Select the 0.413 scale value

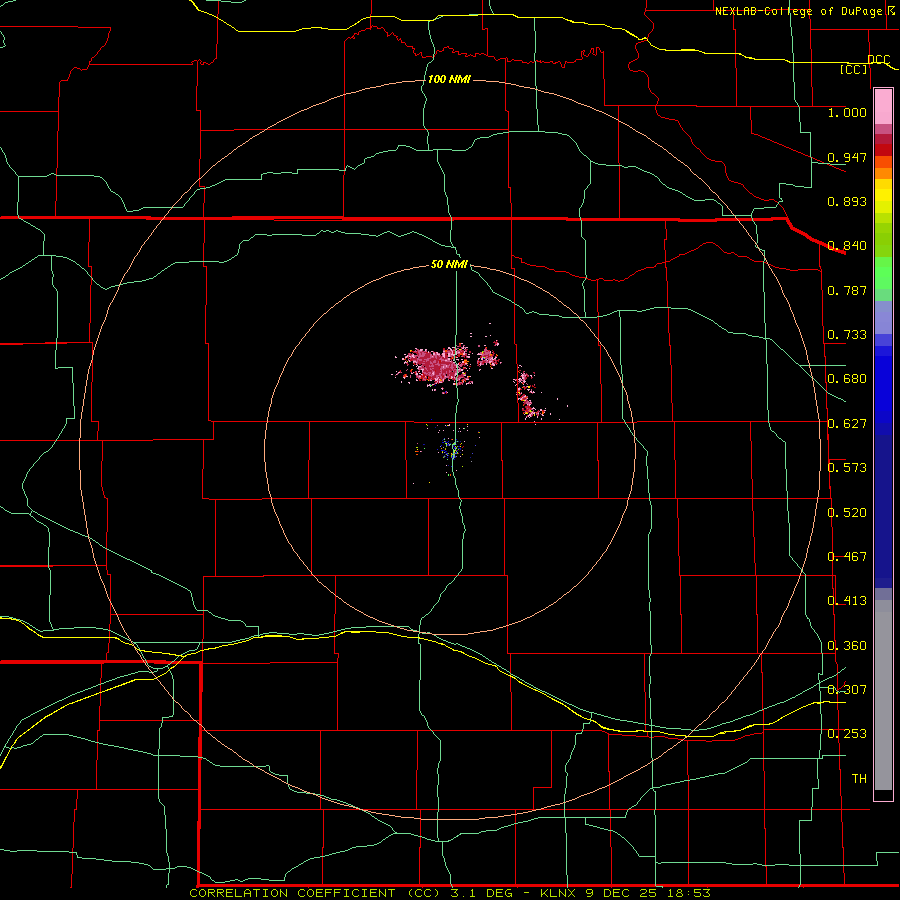847,601
